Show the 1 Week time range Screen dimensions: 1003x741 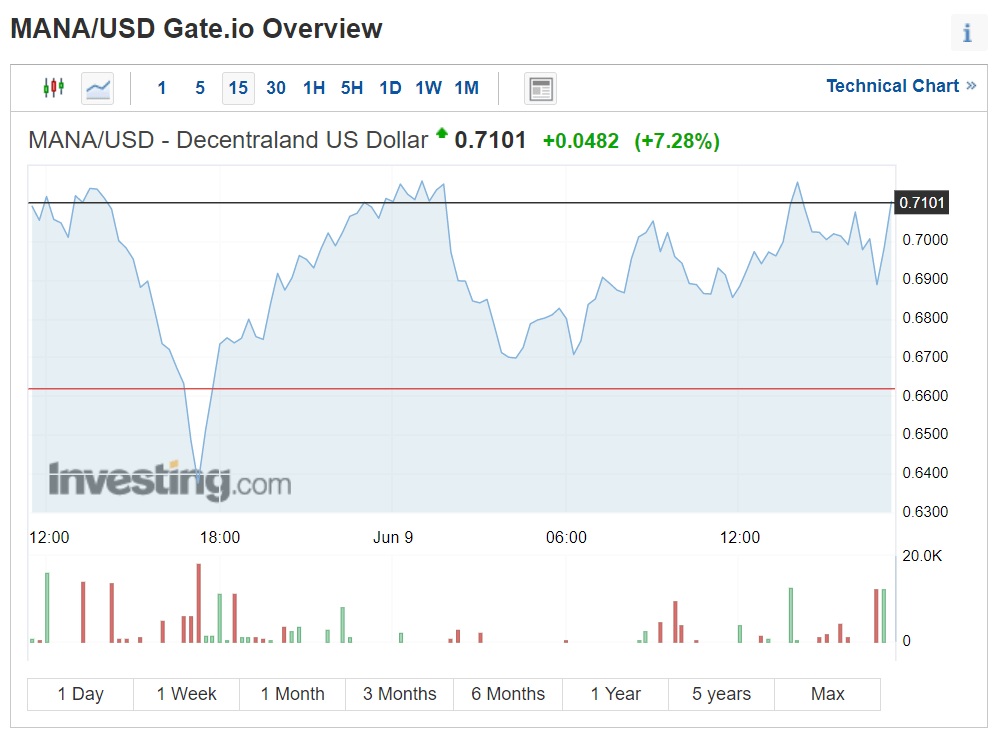coord(186,694)
